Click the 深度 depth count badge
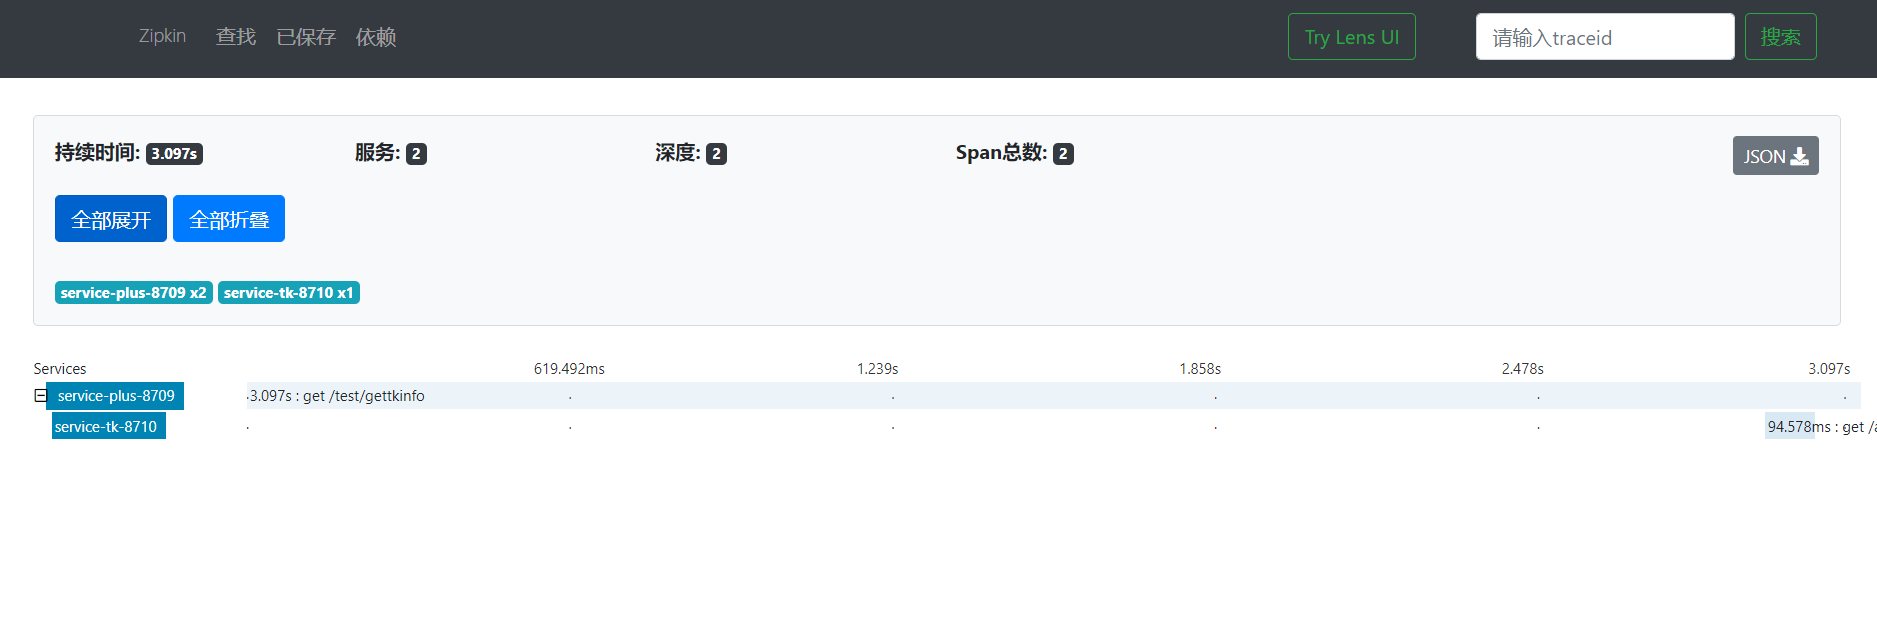 [x=716, y=154]
